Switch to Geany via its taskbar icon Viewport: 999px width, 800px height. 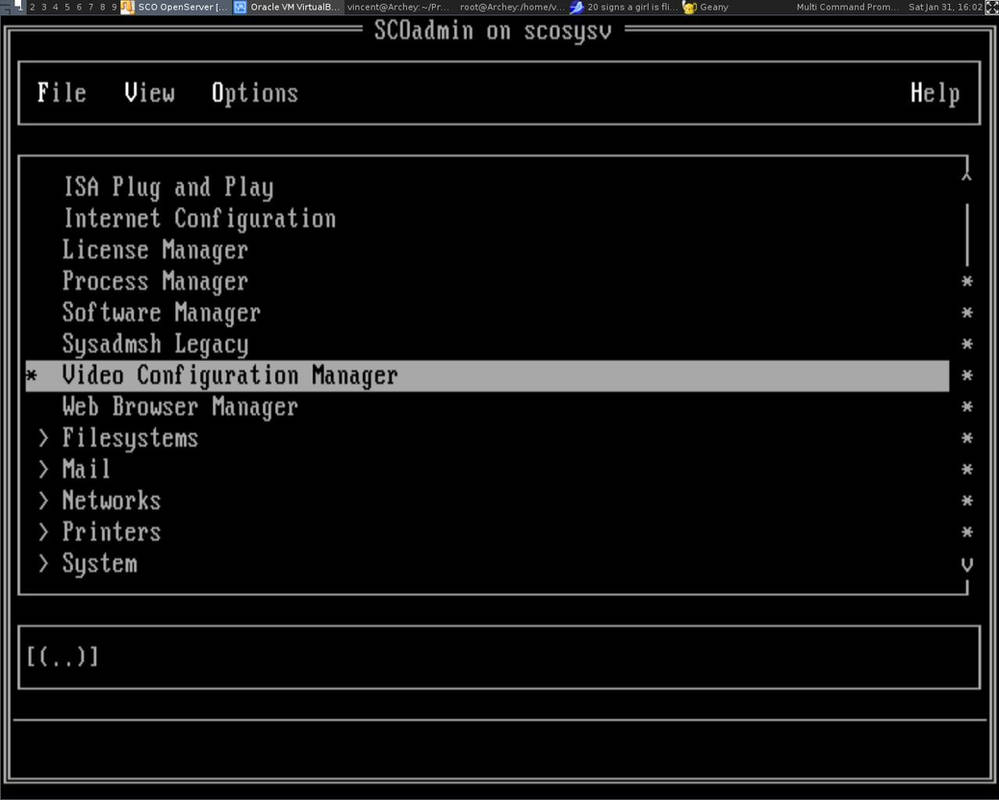[x=689, y=7]
